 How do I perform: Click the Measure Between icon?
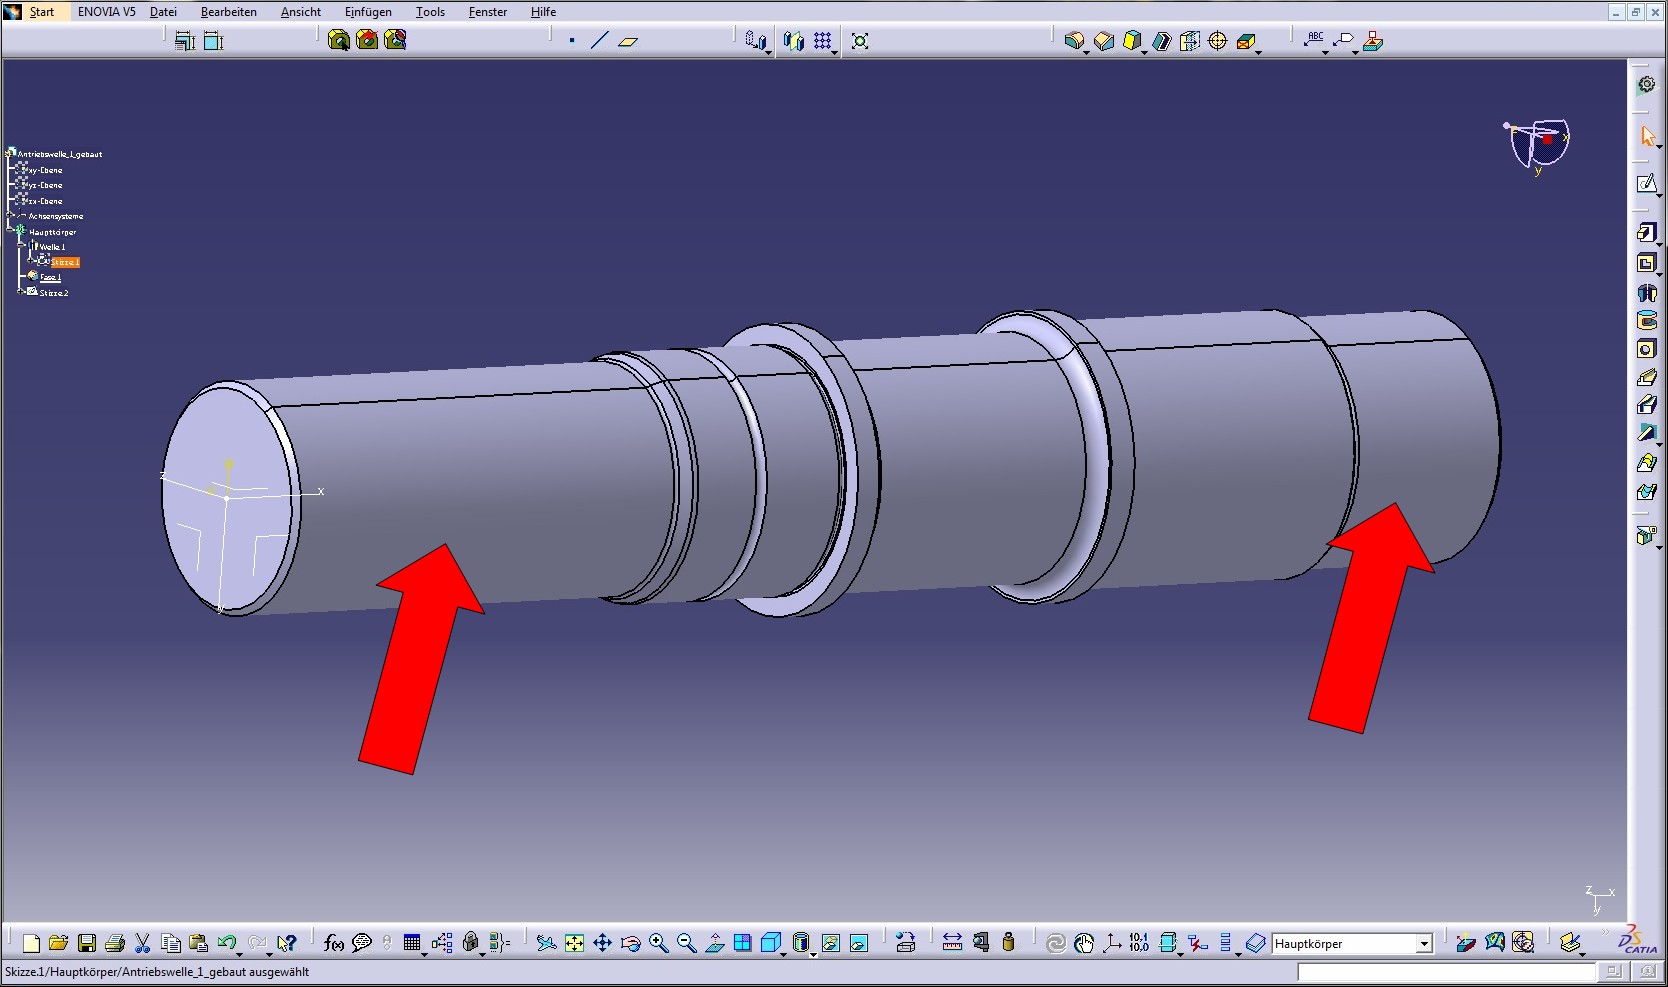coord(952,943)
